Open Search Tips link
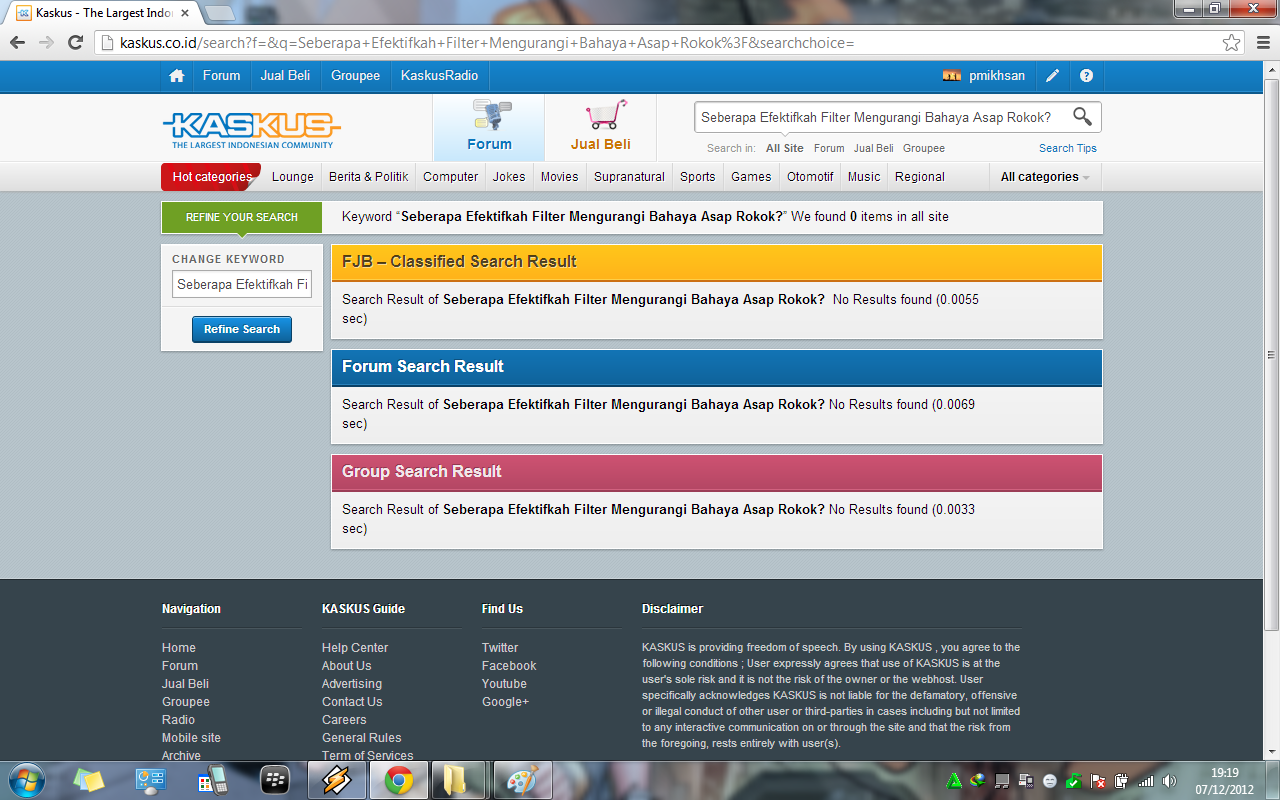Viewport: 1280px width, 800px height. point(1068,148)
